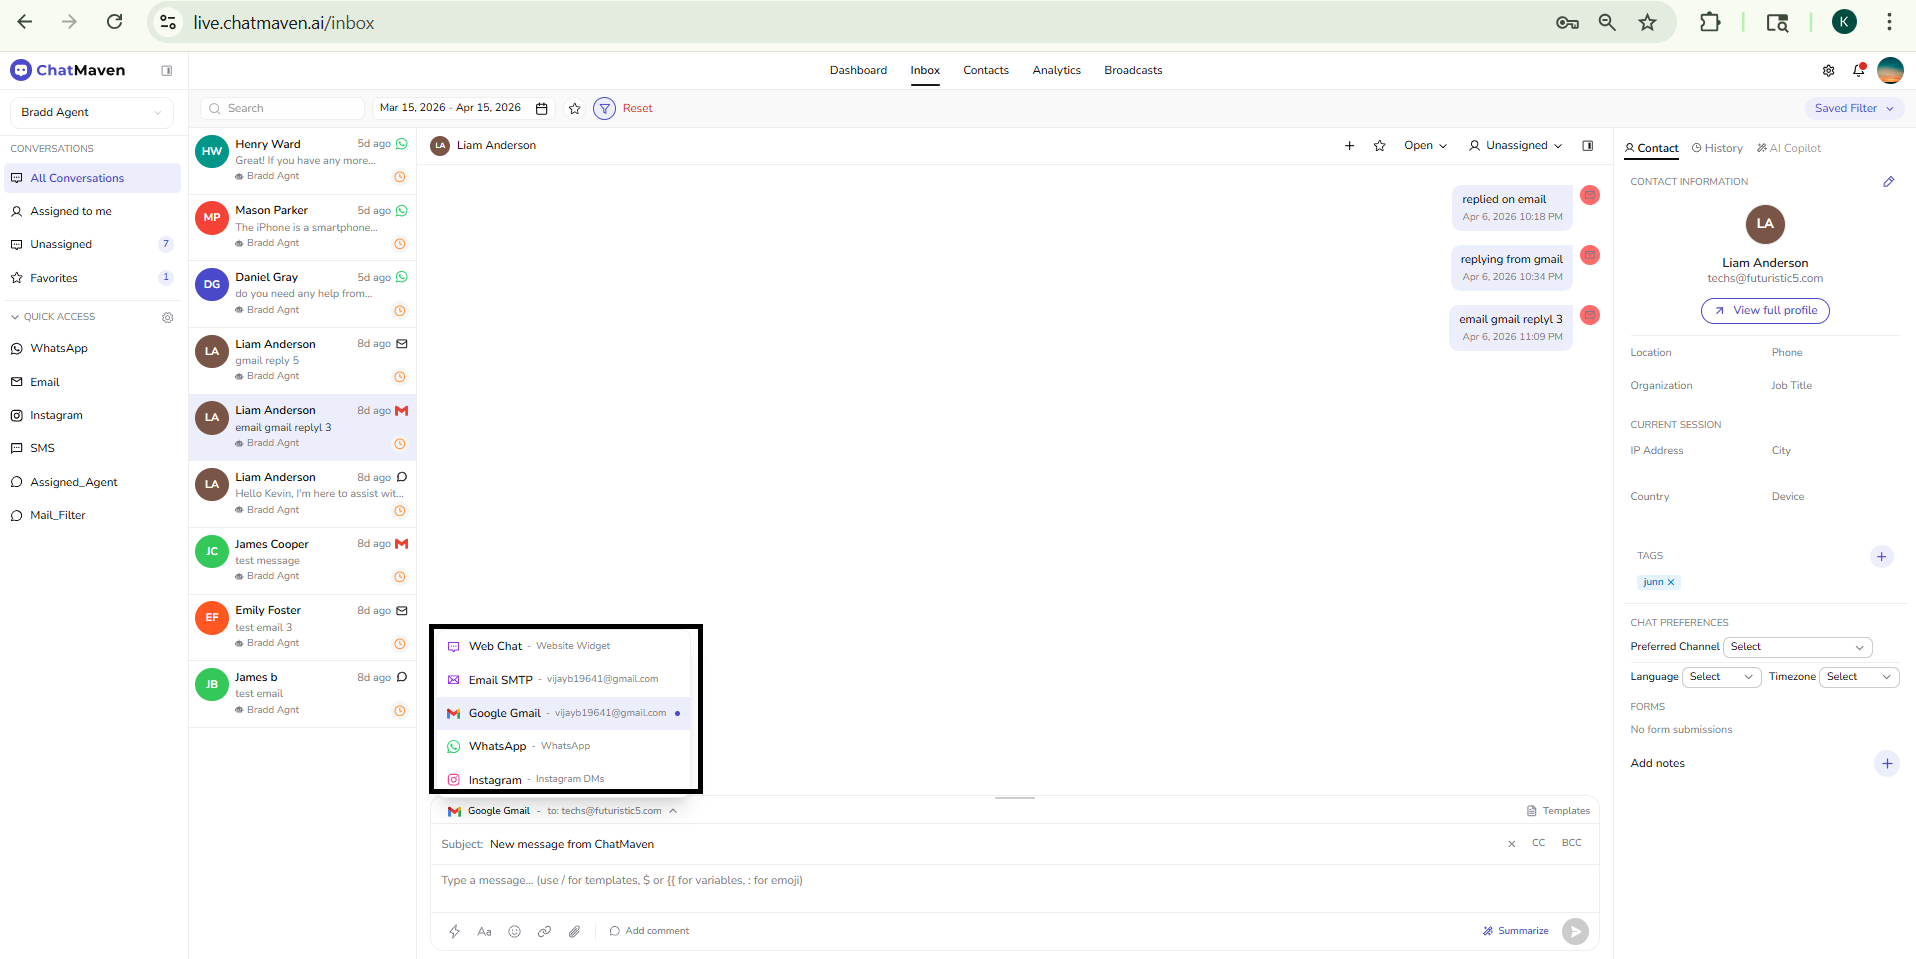The width and height of the screenshot is (1916, 959).
Task: Click the filter funnel icon
Action: tap(604, 108)
